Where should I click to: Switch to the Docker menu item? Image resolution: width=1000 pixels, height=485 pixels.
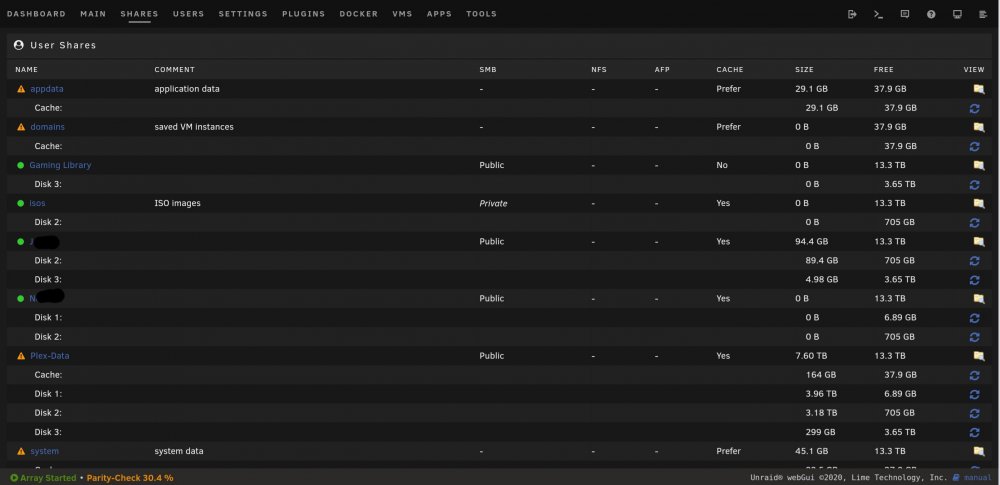pyautogui.click(x=358, y=14)
